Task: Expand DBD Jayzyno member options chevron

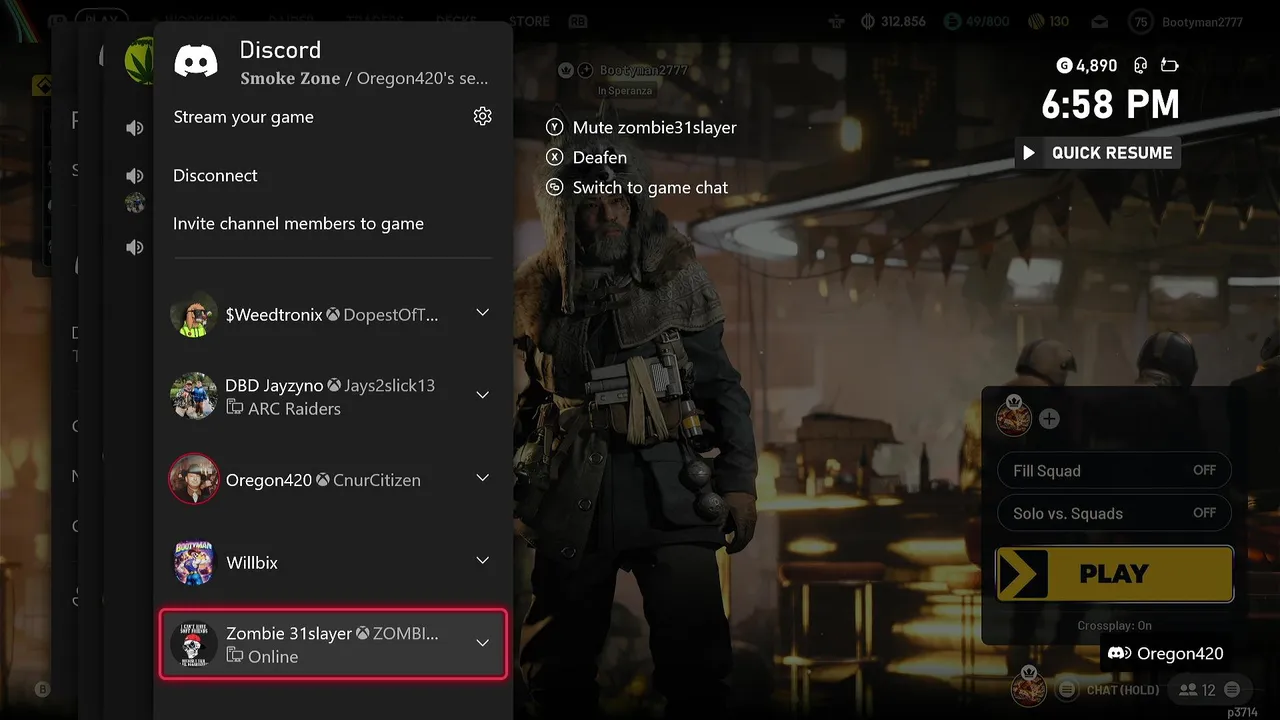Action: 482,395
